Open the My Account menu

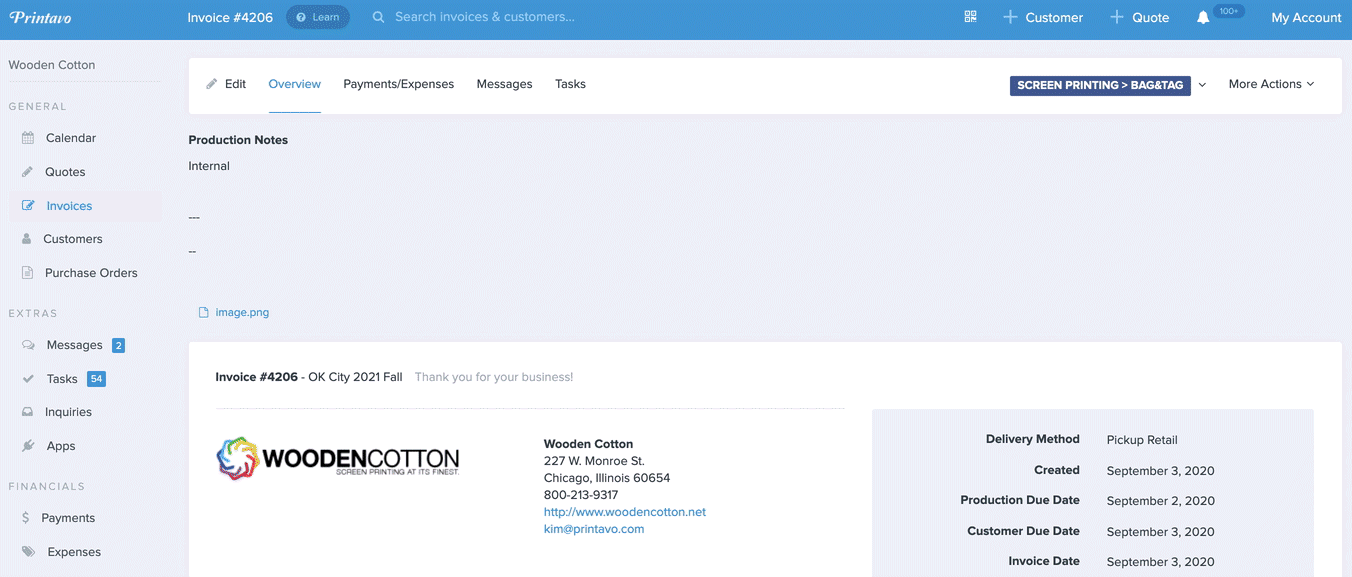coord(1306,17)
